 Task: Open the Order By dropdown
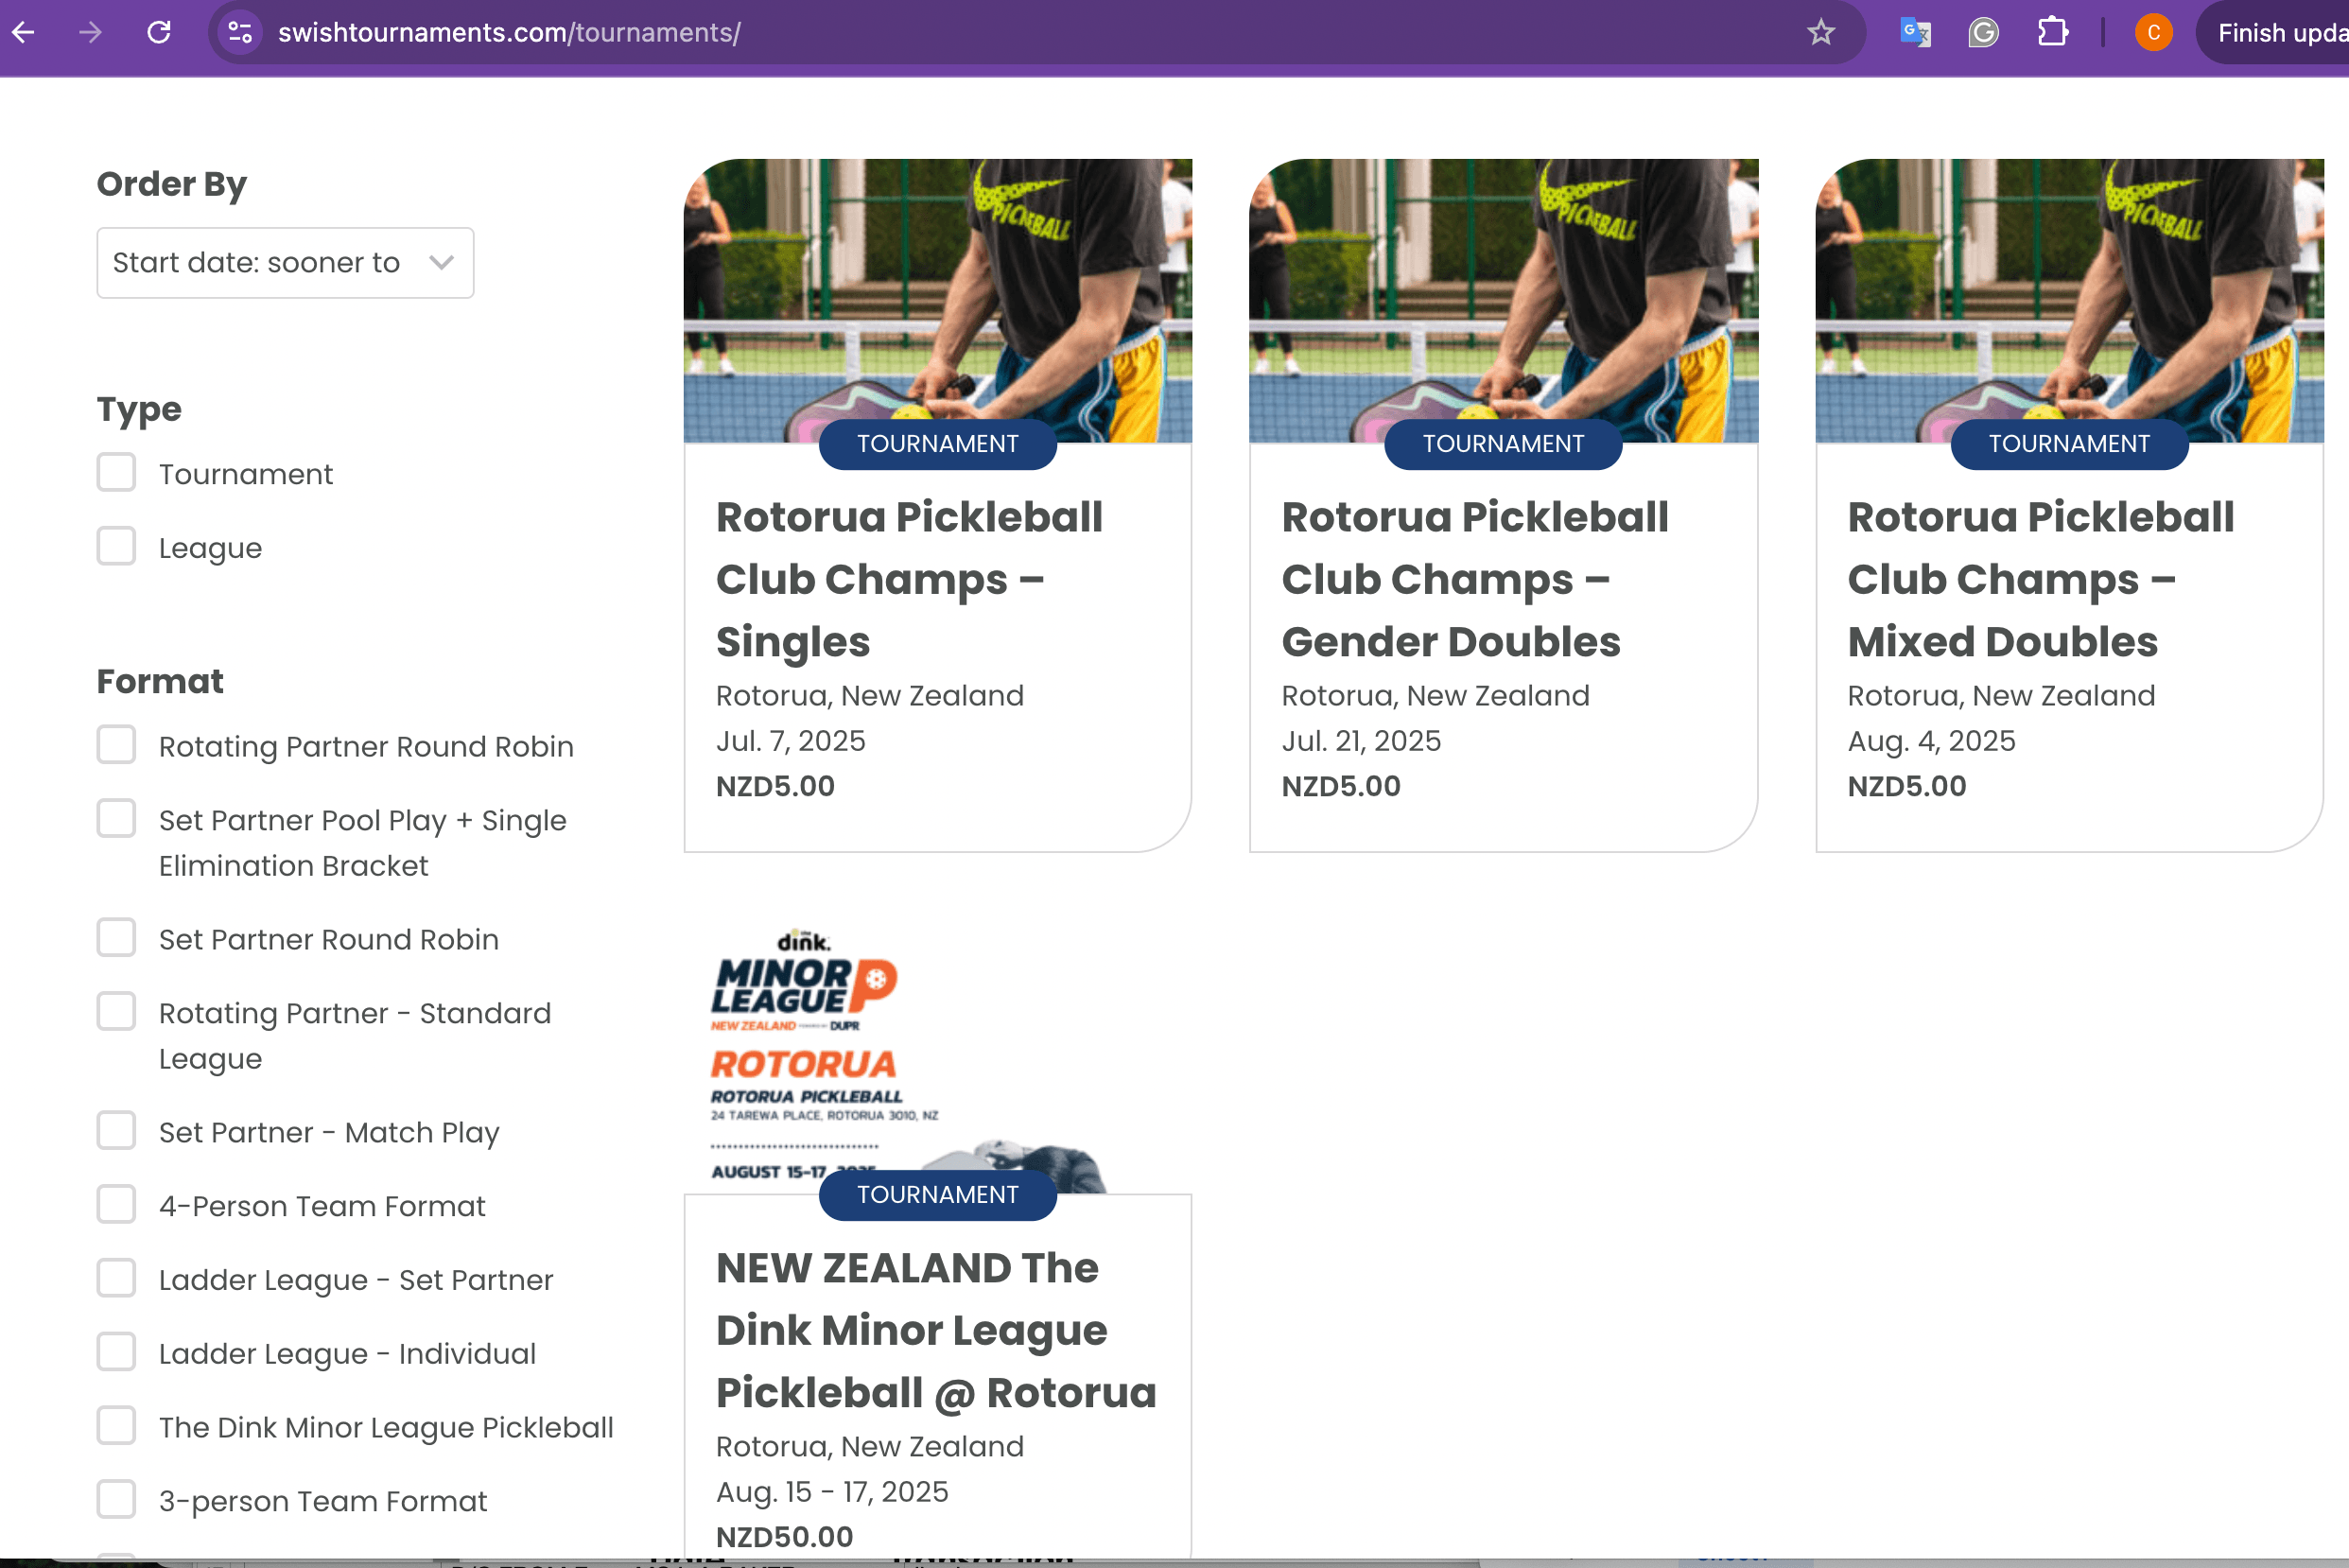[285, 263]
